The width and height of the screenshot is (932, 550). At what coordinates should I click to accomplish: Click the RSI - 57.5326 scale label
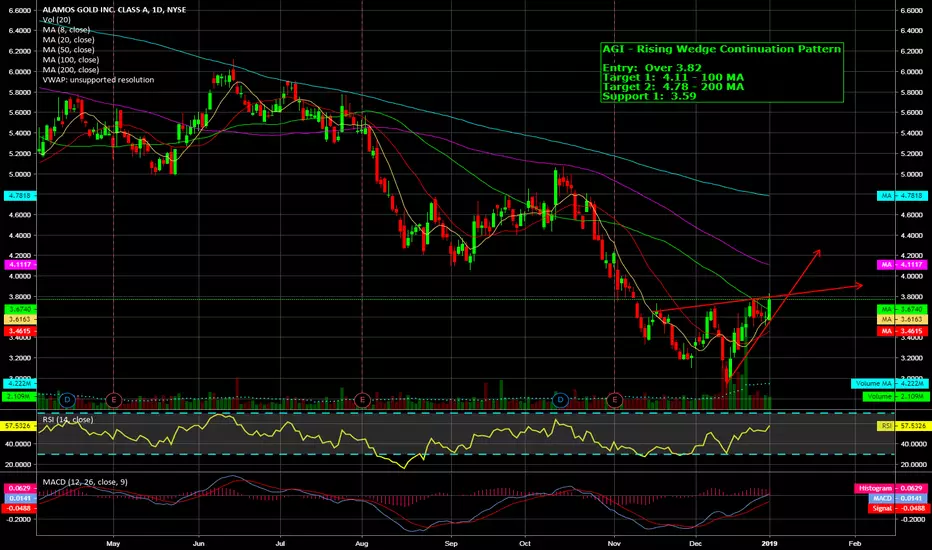pyautogui.click(x=902, y=426)
